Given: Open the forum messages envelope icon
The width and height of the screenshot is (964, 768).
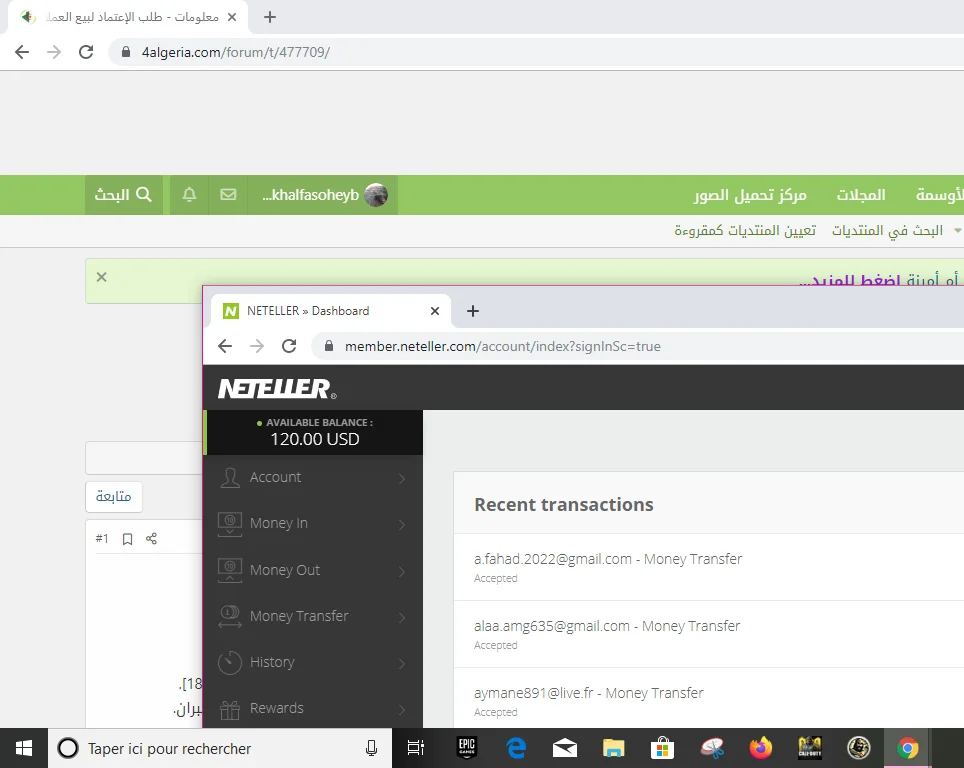Looking at the screenshot, I should [228, 195].
